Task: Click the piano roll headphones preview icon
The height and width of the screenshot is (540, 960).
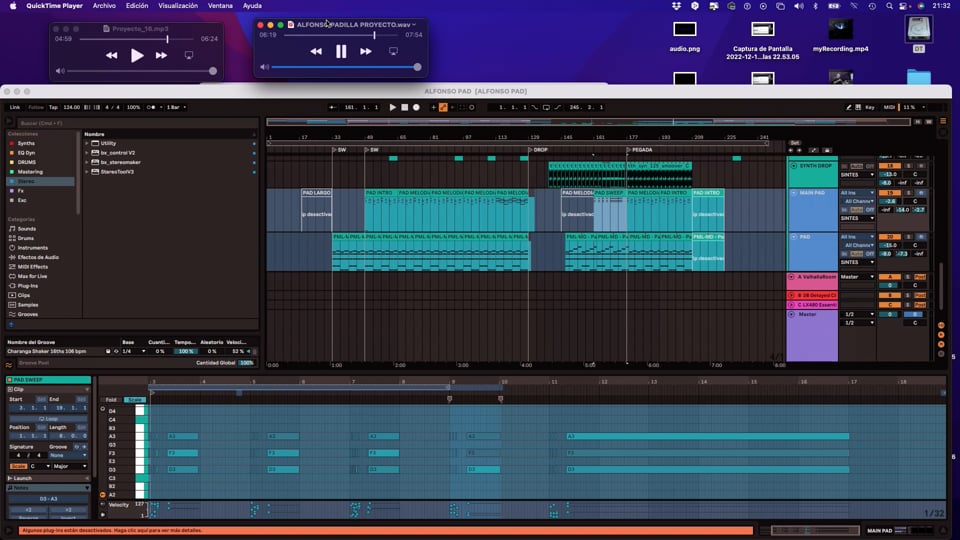Action: point(102,408)
